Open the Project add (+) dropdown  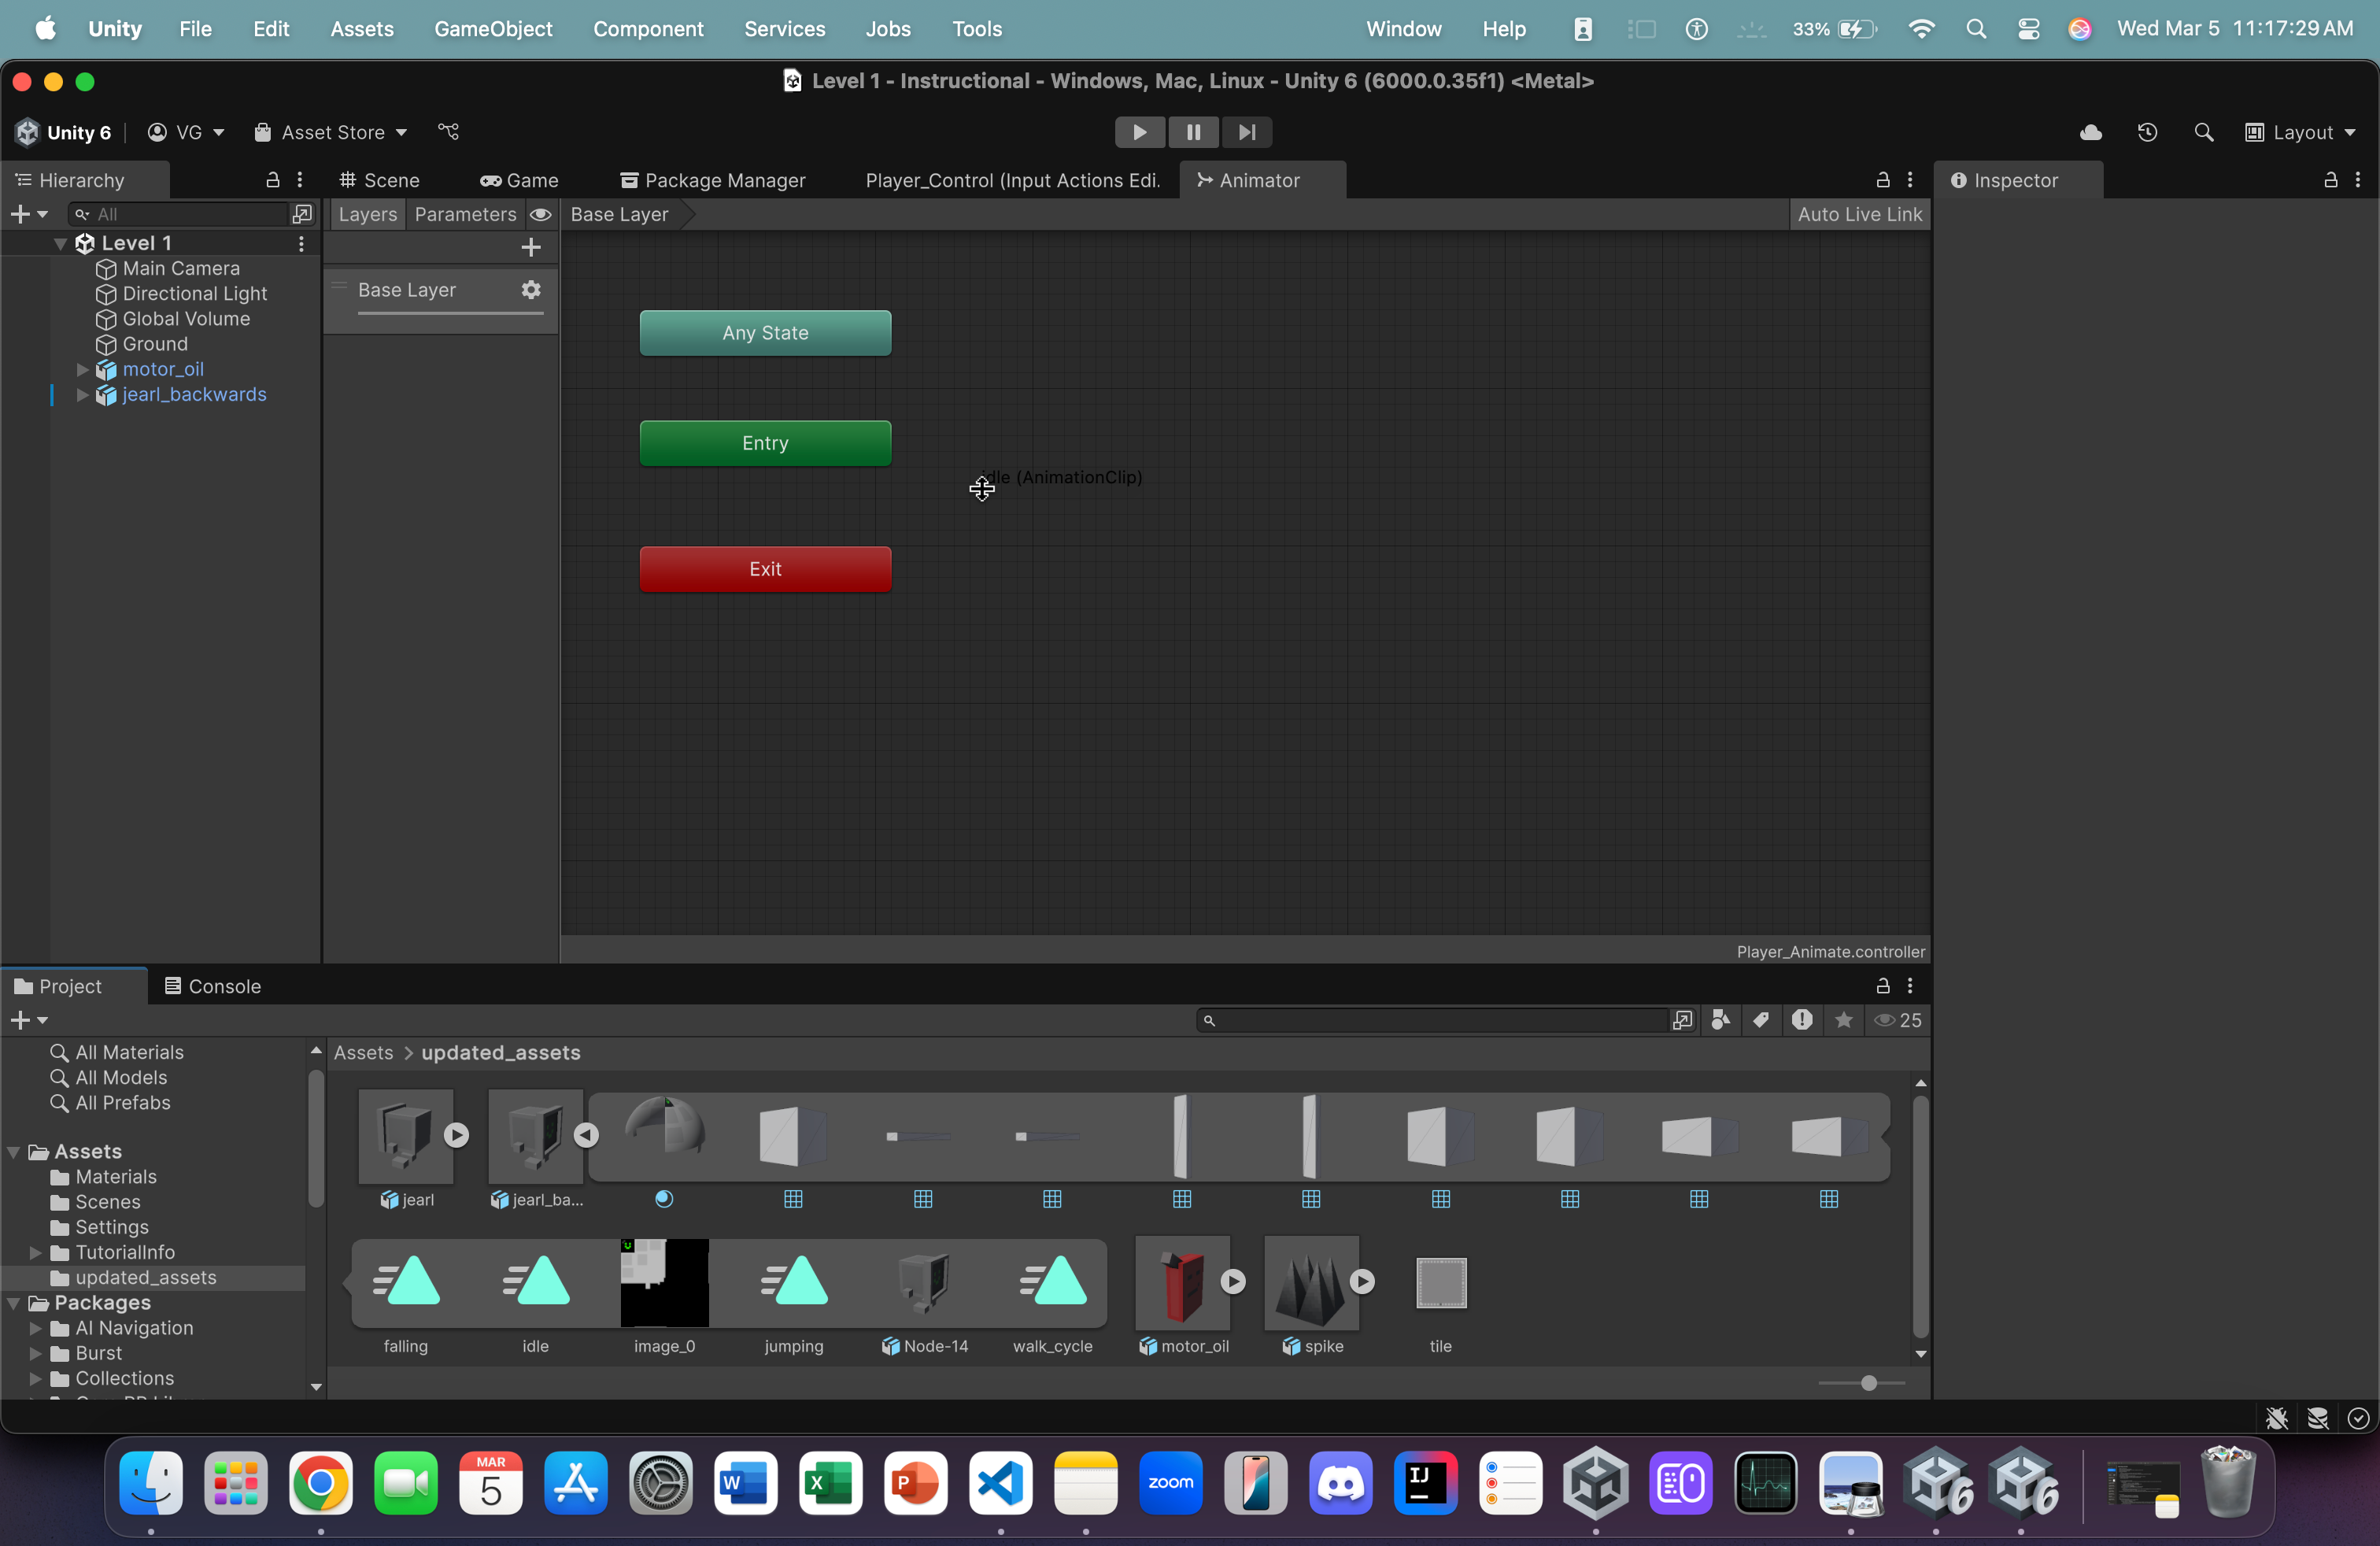coord(28,1020)
